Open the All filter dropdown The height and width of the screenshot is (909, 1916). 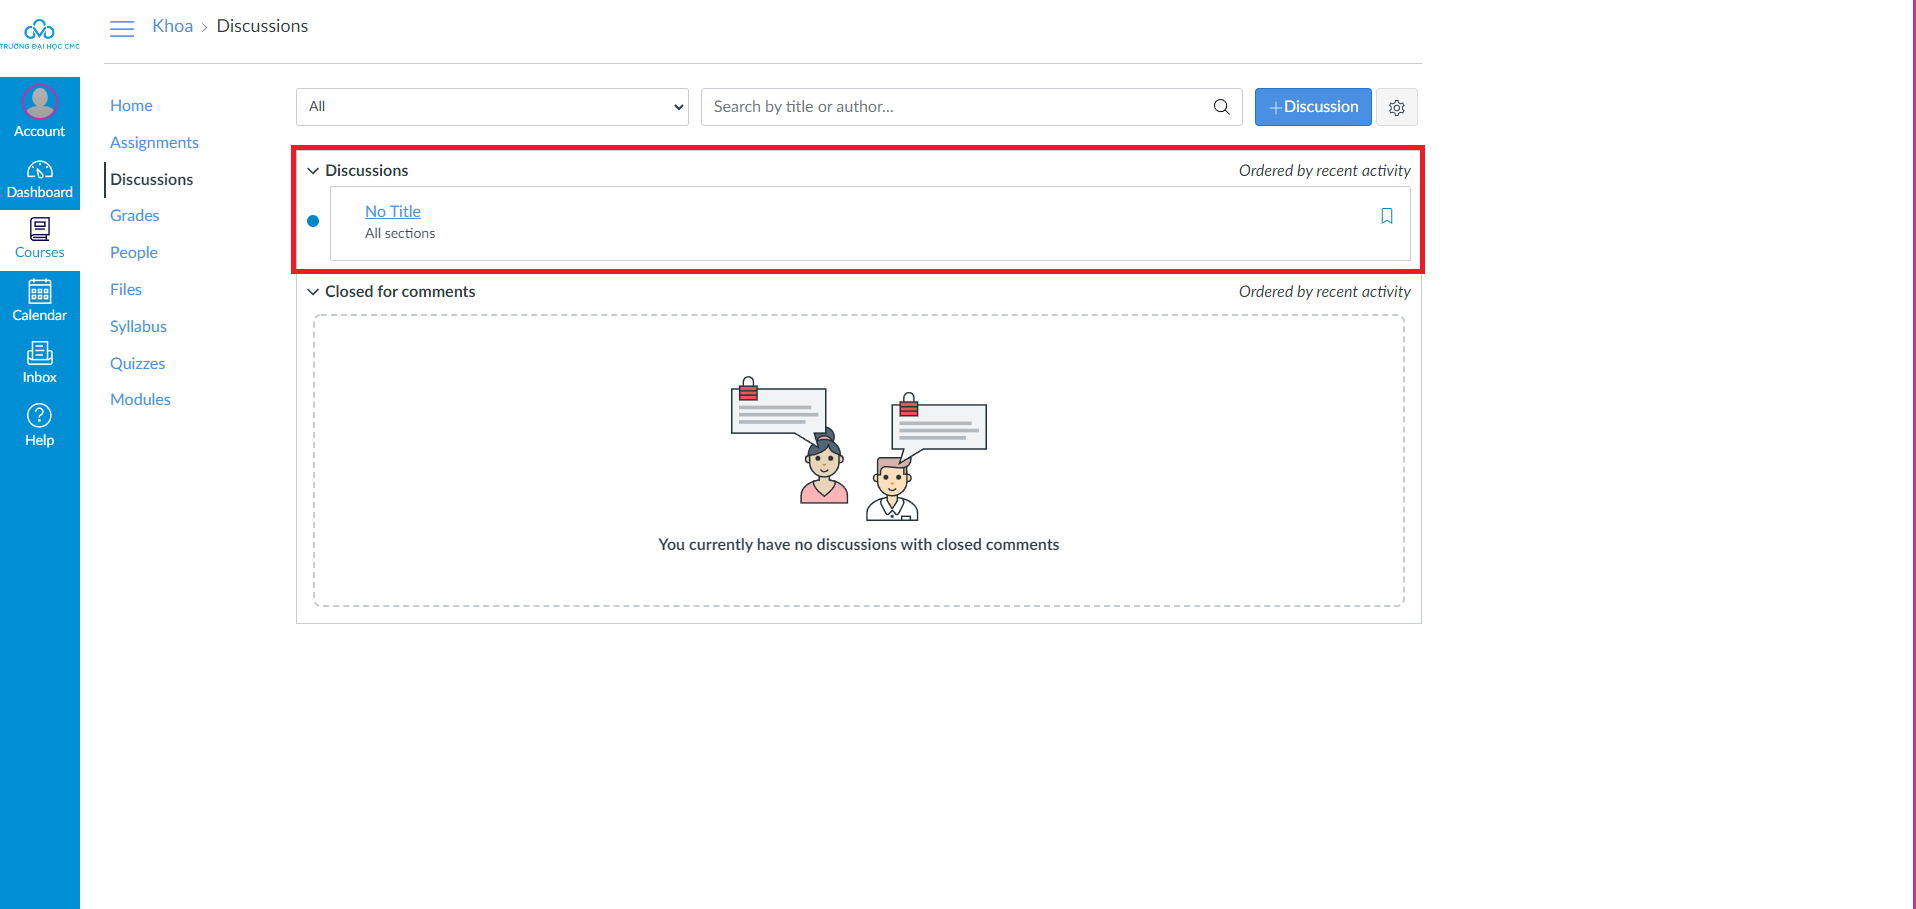click(492, 107)
